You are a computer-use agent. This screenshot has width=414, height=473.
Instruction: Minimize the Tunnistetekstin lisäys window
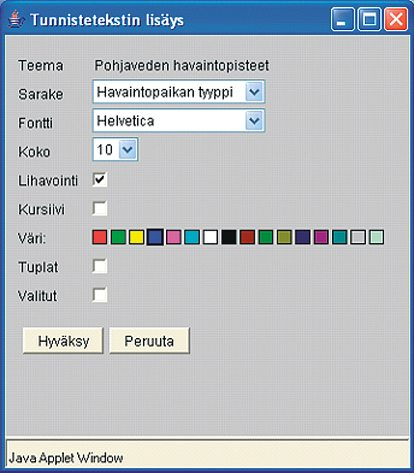coord(342,20)
